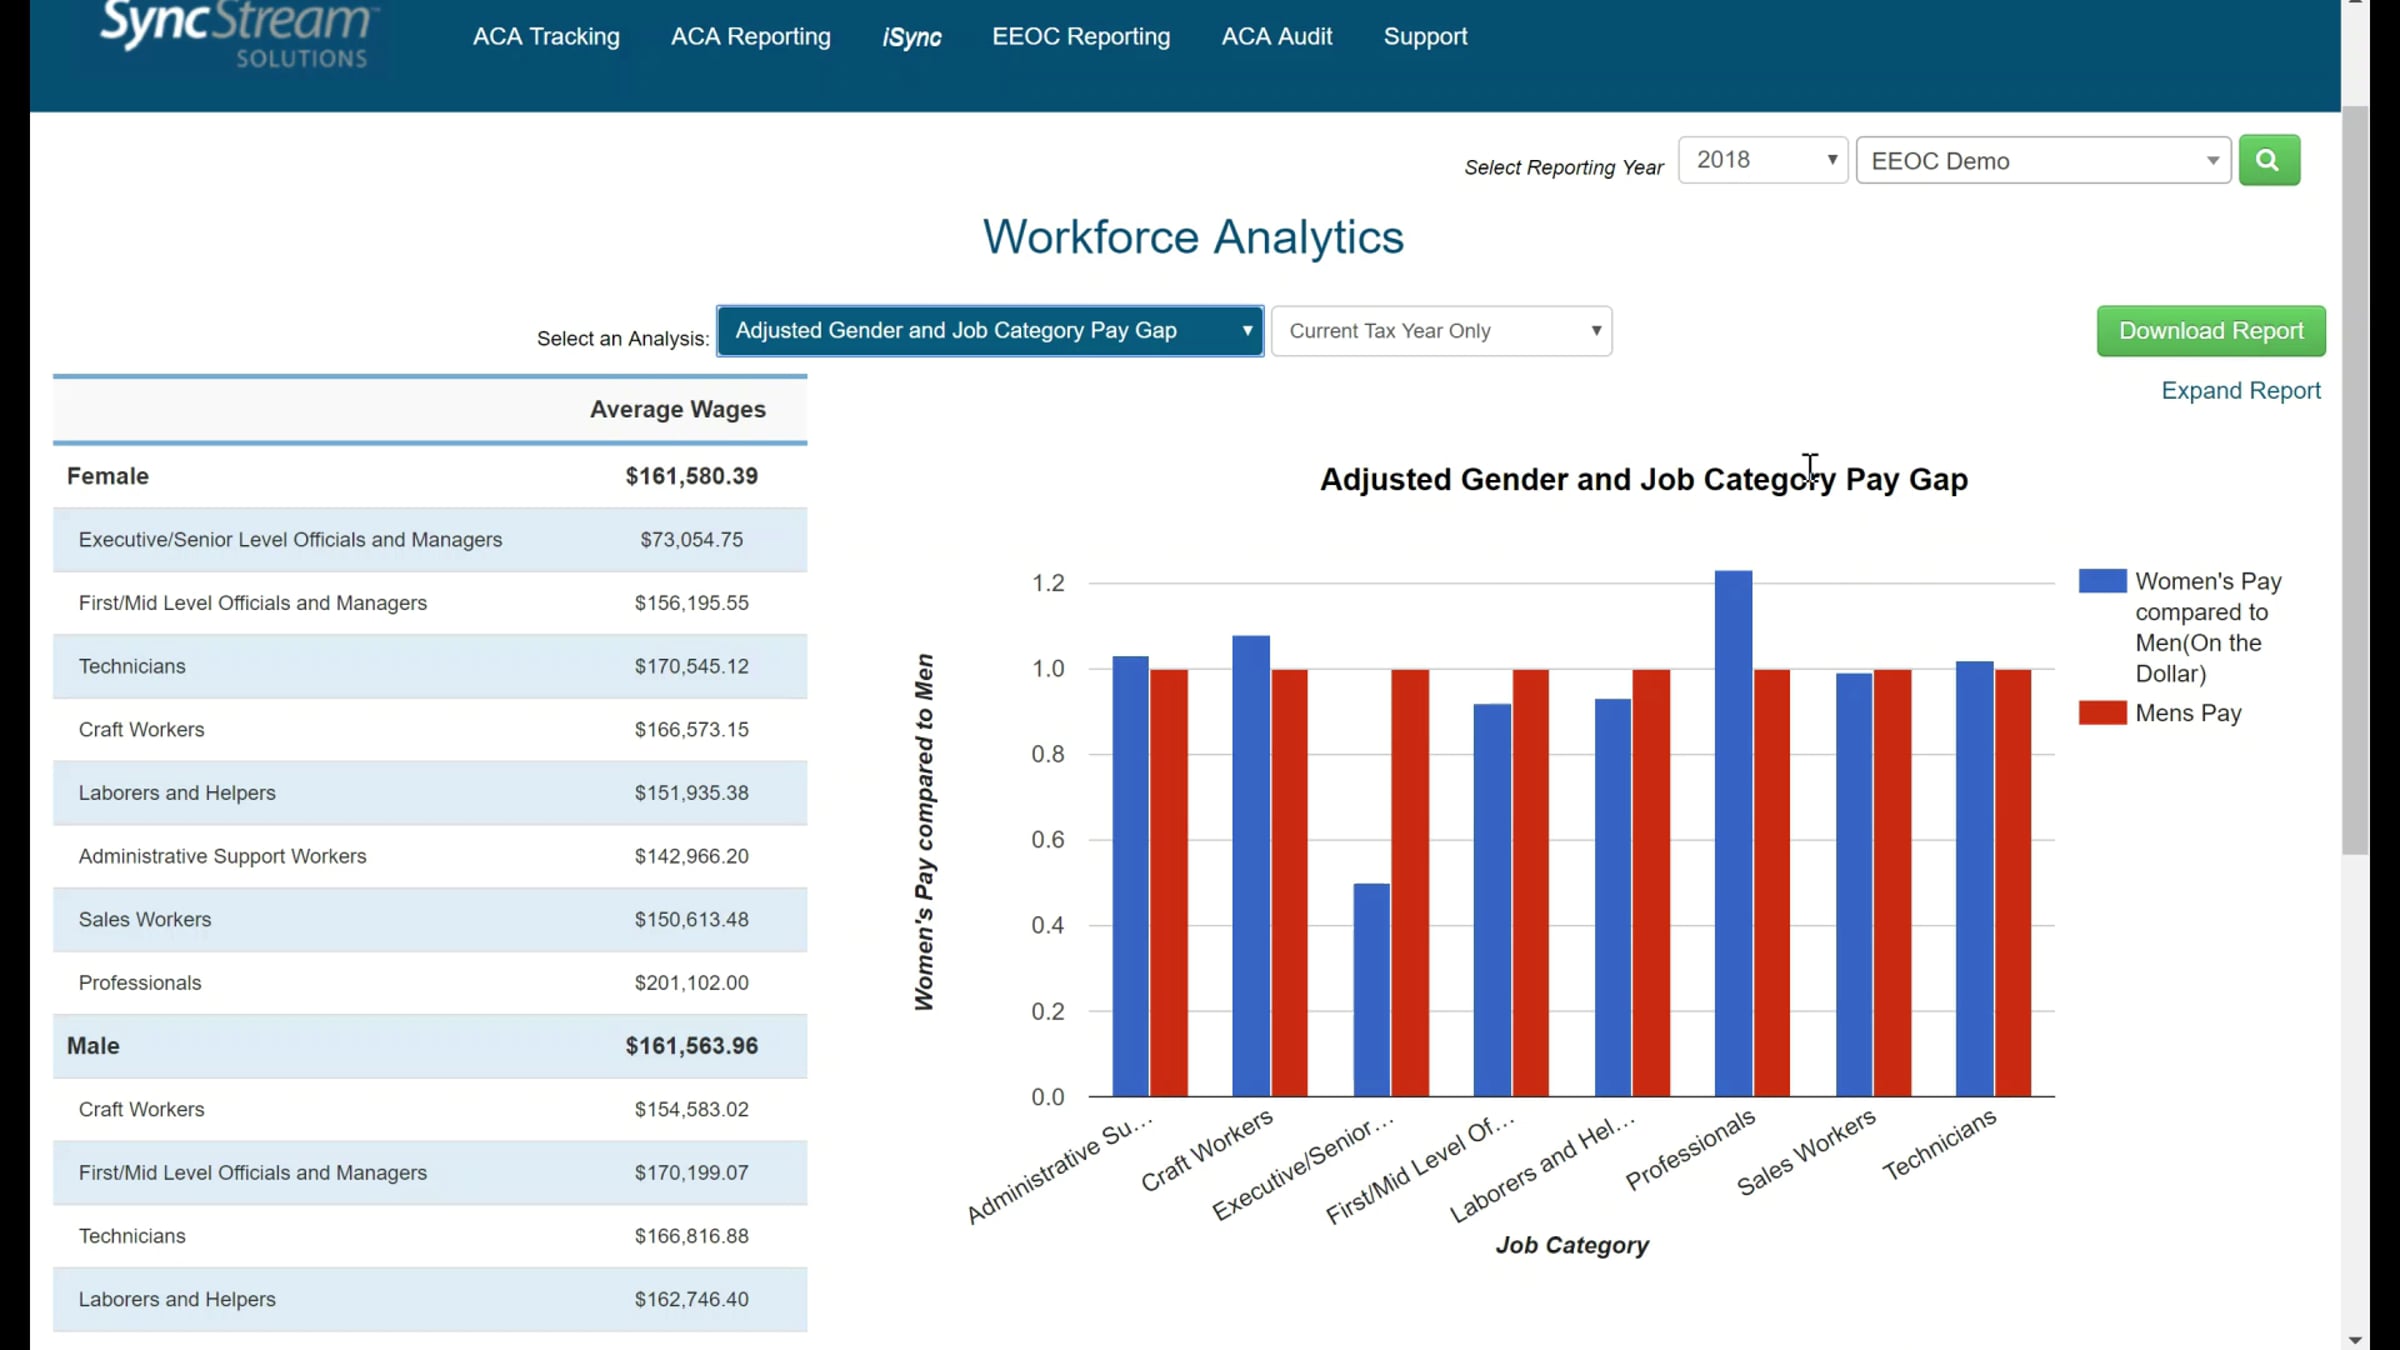This screenshot has height=1350, width=2400.
Task: Open the reporting year 2018 dropdown
Action: click(1762, 160)
